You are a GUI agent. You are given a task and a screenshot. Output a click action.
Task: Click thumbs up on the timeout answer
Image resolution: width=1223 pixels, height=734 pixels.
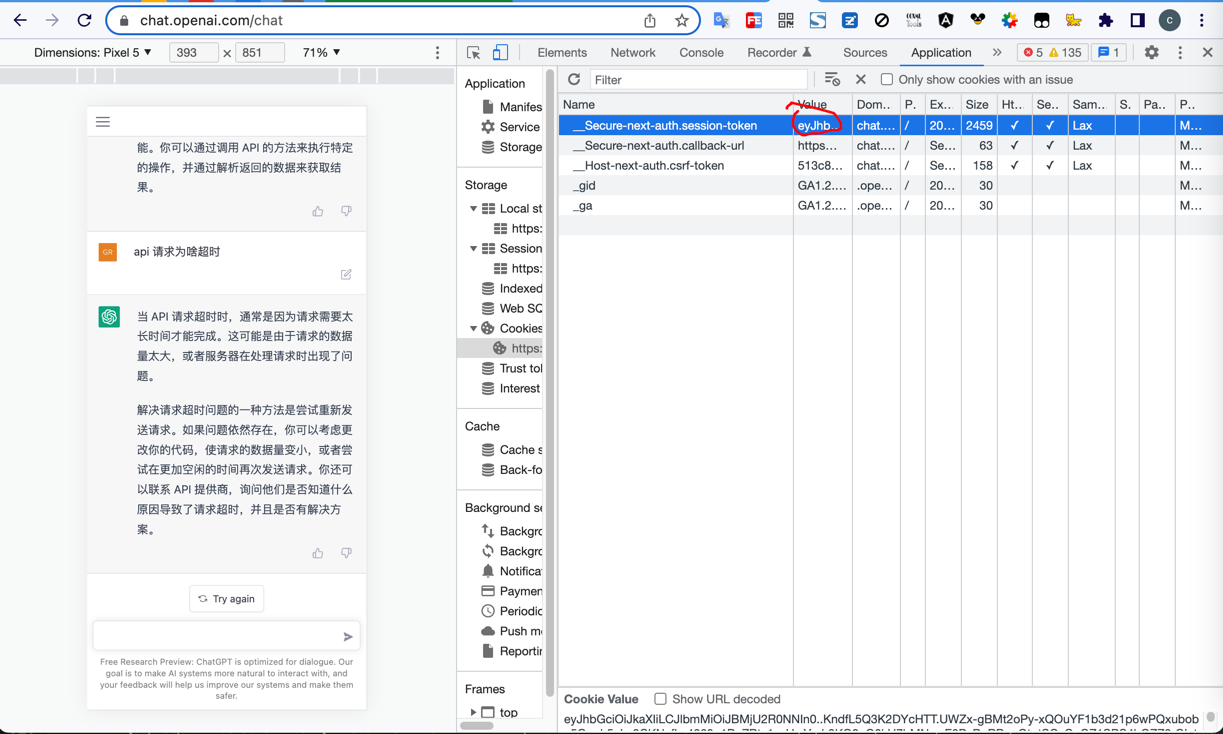pyautogui.click(x=318, y=553)
